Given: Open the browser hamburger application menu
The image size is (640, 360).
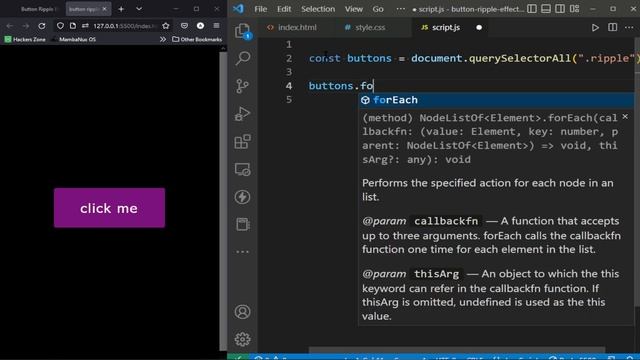Looking at the screenshot, I should pos(216,26).
